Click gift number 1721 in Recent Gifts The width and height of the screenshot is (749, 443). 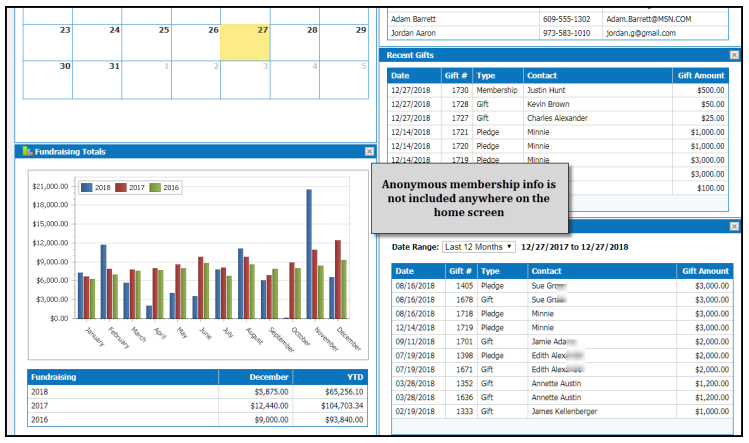[460, 132]
